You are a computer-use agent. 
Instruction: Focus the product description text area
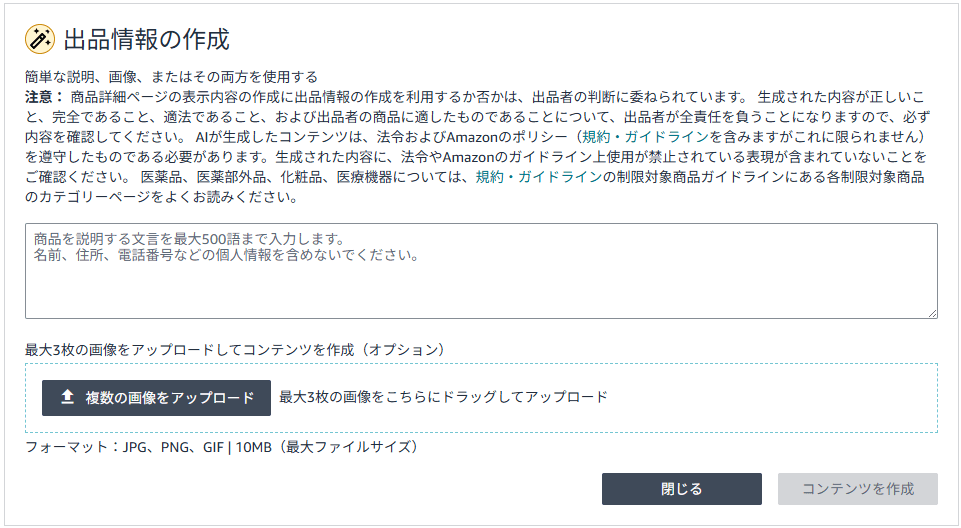481,271
